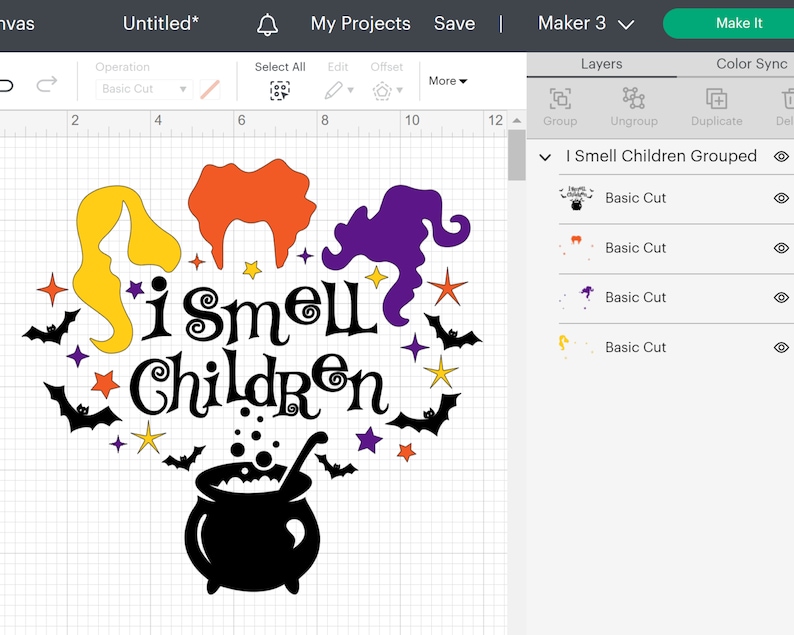Switch to the Color Sync tab
This screenshot has height=635, width=794.
(751, 64)
